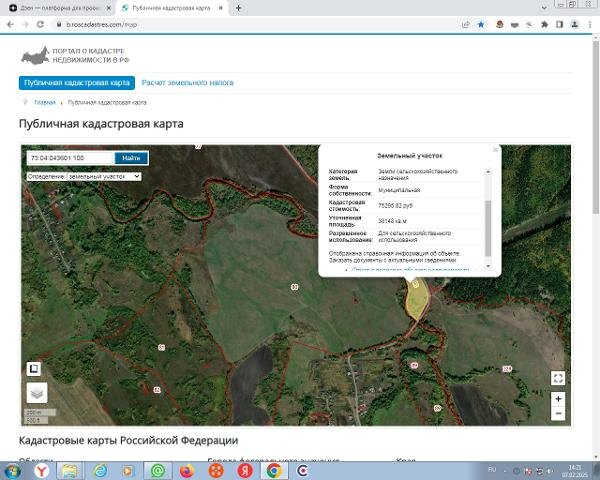Launch Yandex Browser from taskbar
This screenshot has width=600, height=480.
[x=41, y=470]
